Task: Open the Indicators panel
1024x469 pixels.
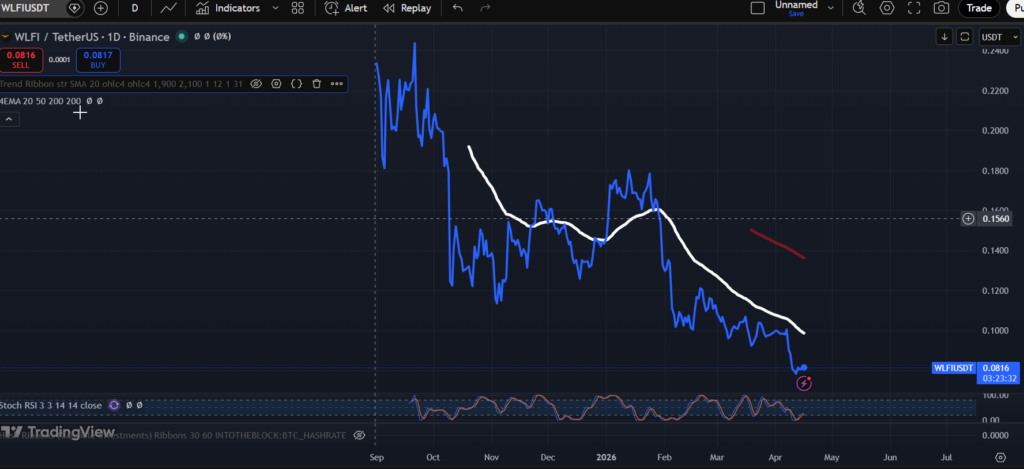Action: click(228, 8)
